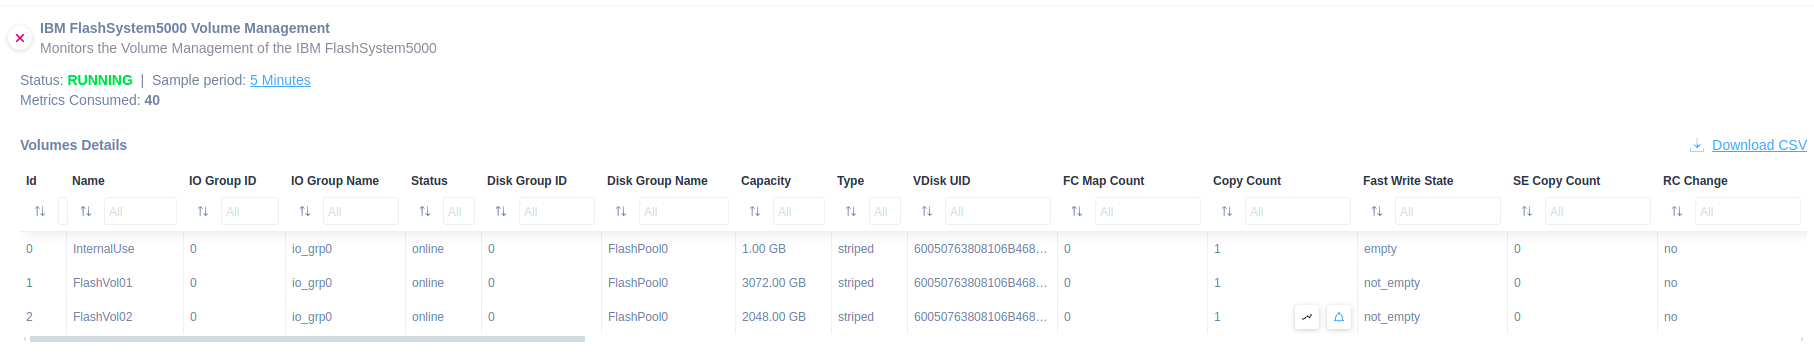Focus the Capacity filter field
Image resolution: width=1814 pixels, height=360 pixels.
[x=799, y=211]
